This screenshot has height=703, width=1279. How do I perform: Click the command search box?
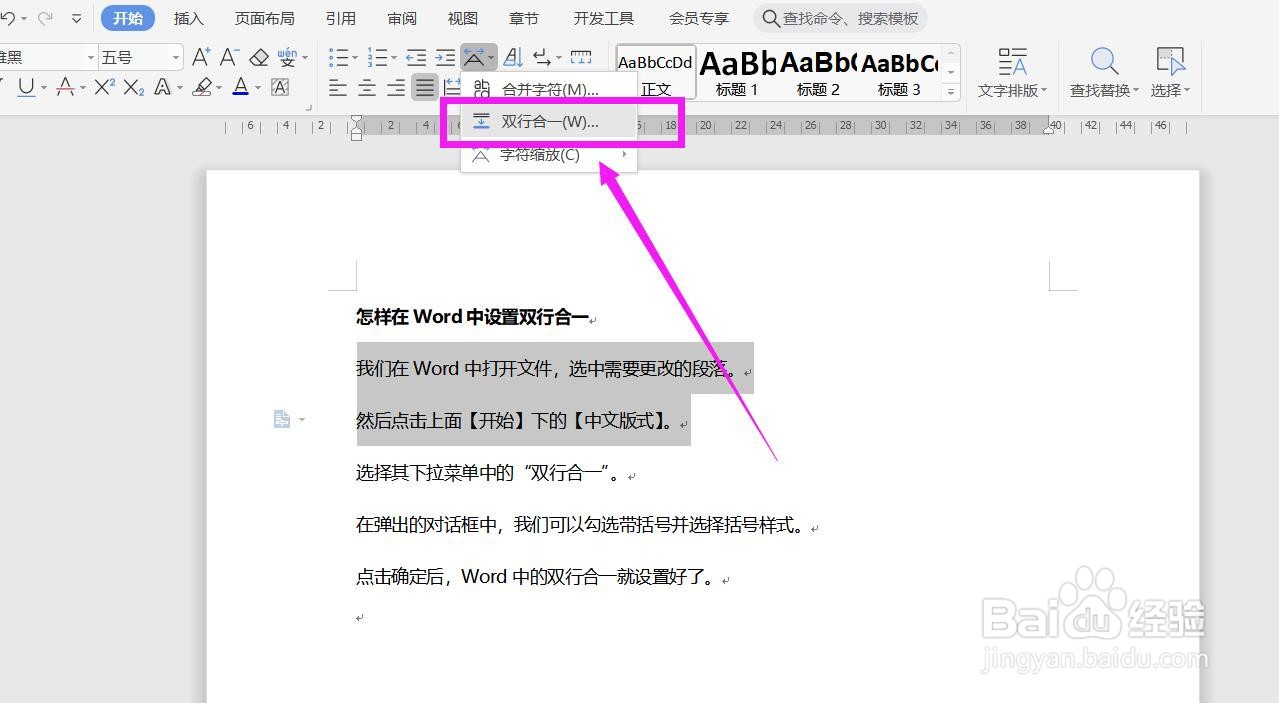(x=840, y=18)
